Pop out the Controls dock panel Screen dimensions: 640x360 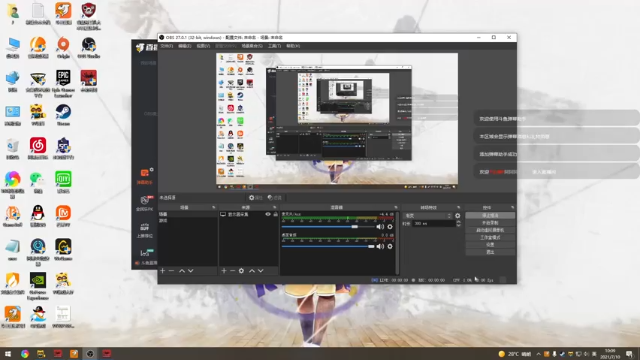click(x=513, y=207)
